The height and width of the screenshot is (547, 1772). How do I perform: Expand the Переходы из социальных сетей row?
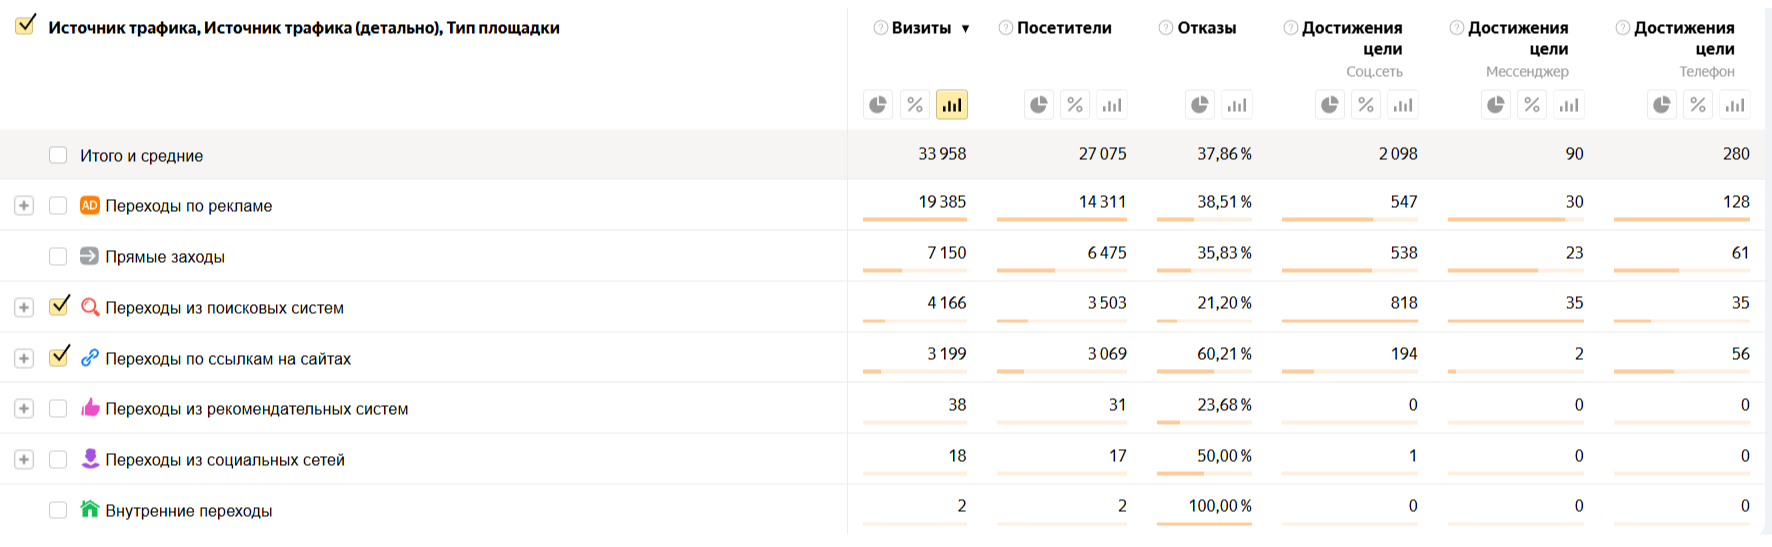(x=24, y=460)
